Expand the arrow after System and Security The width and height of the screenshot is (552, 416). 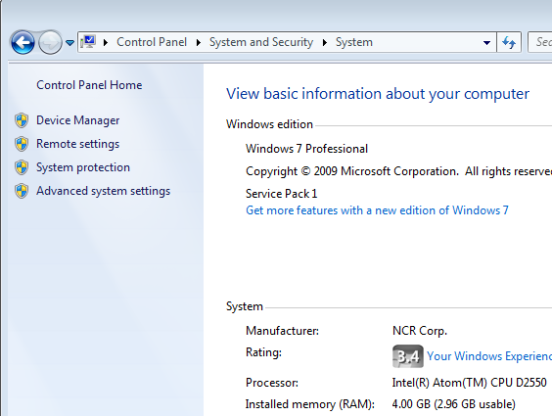click(x=325, y=42)
